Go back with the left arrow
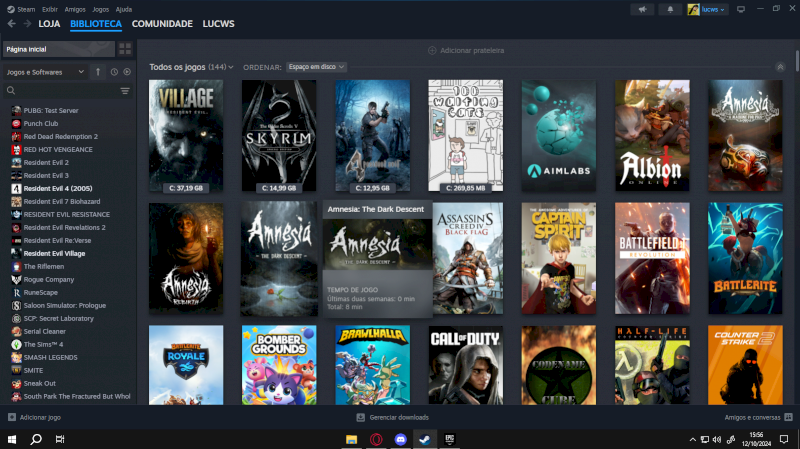The height and width of the screenshot is (449, 800). coord(12,23)
